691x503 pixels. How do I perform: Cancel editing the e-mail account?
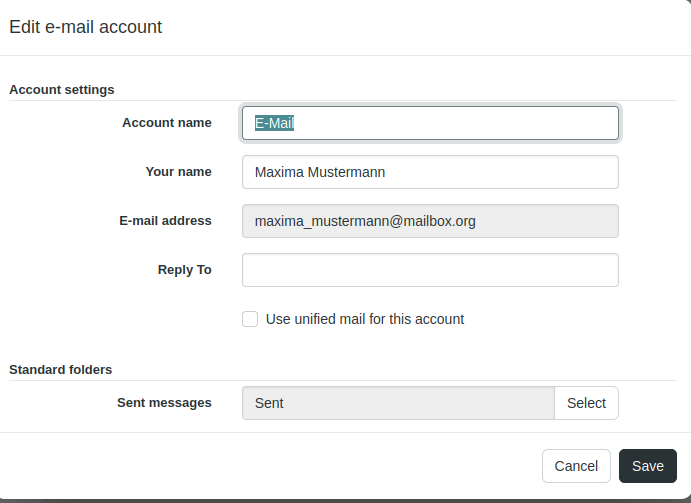576,466
